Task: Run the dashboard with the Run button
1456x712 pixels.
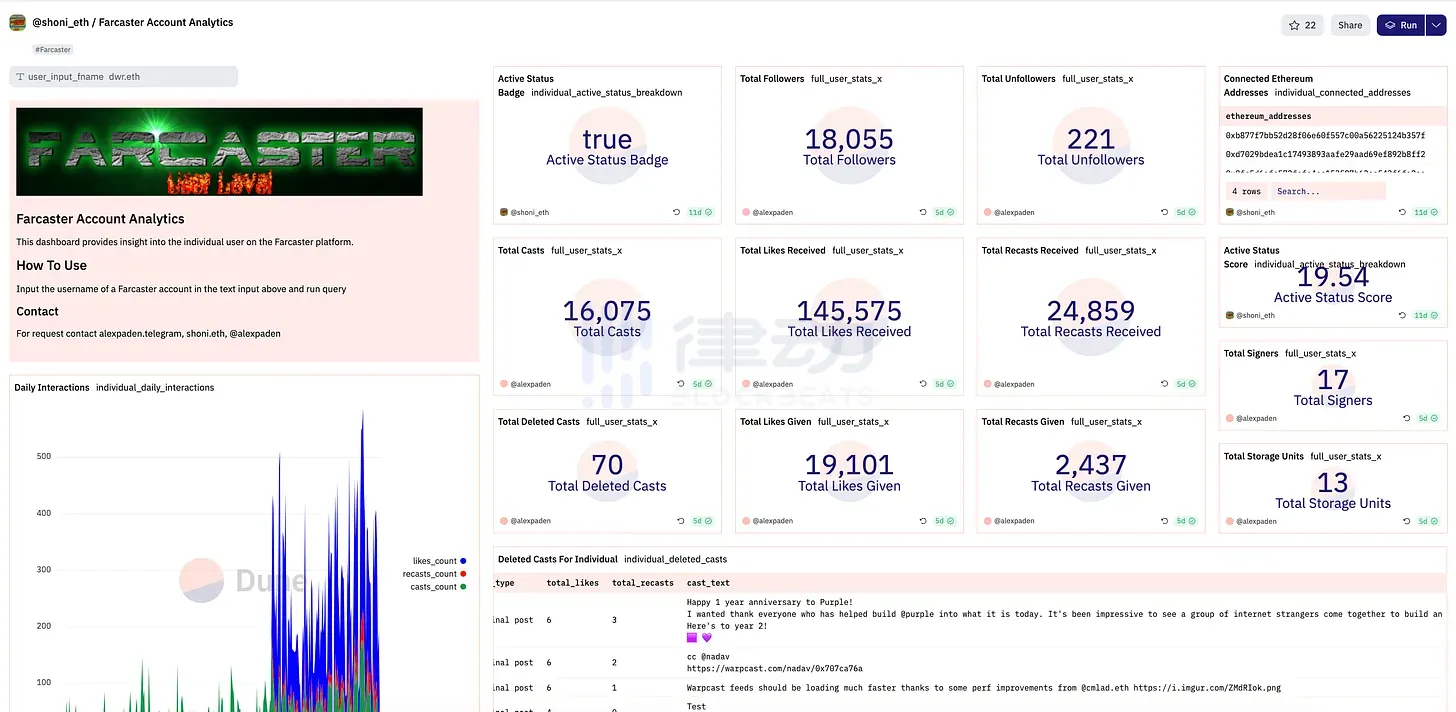Action: click(1400, 25)
